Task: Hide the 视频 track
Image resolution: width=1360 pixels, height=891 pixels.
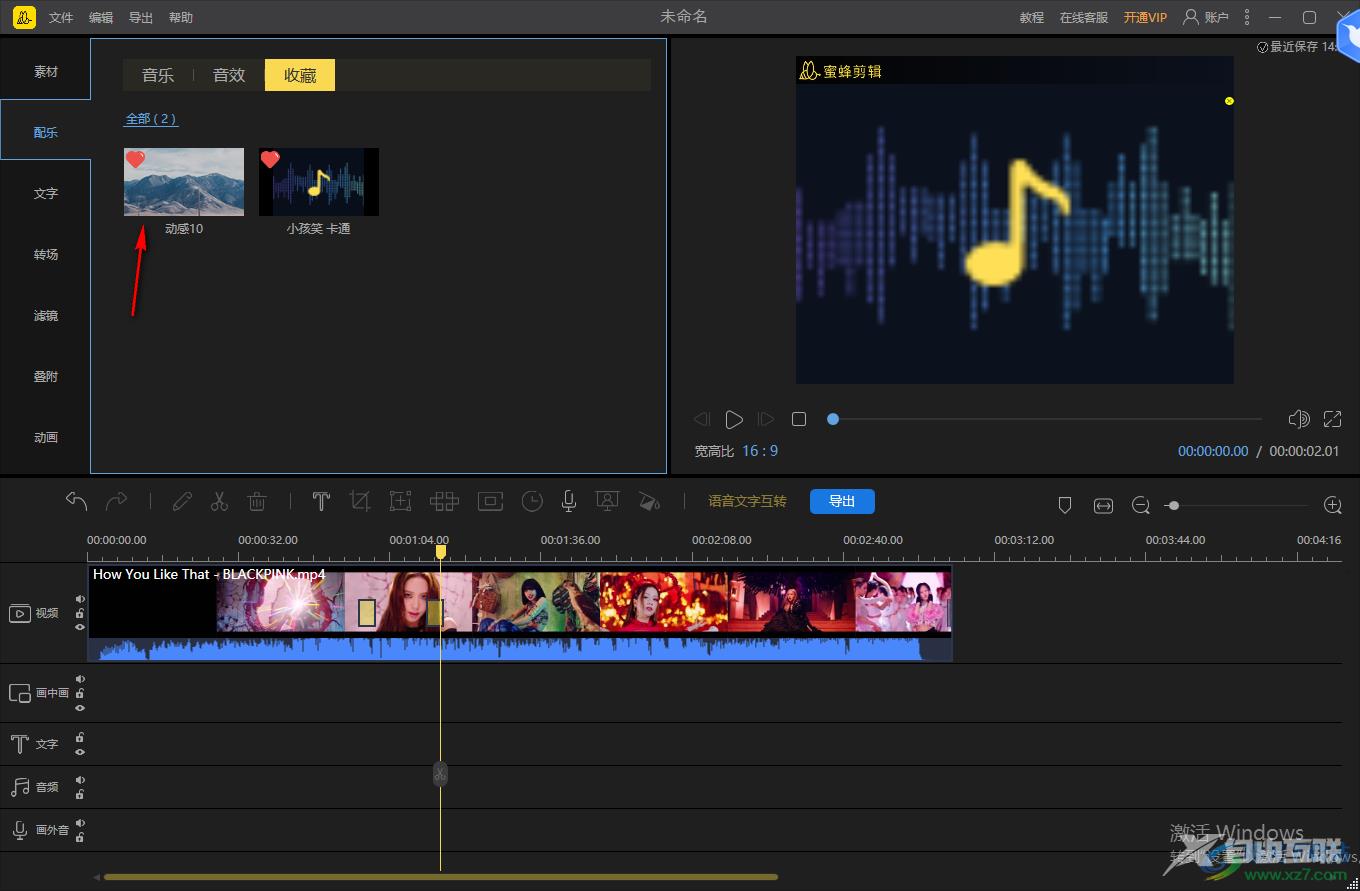Action: (x=80, y=627)
